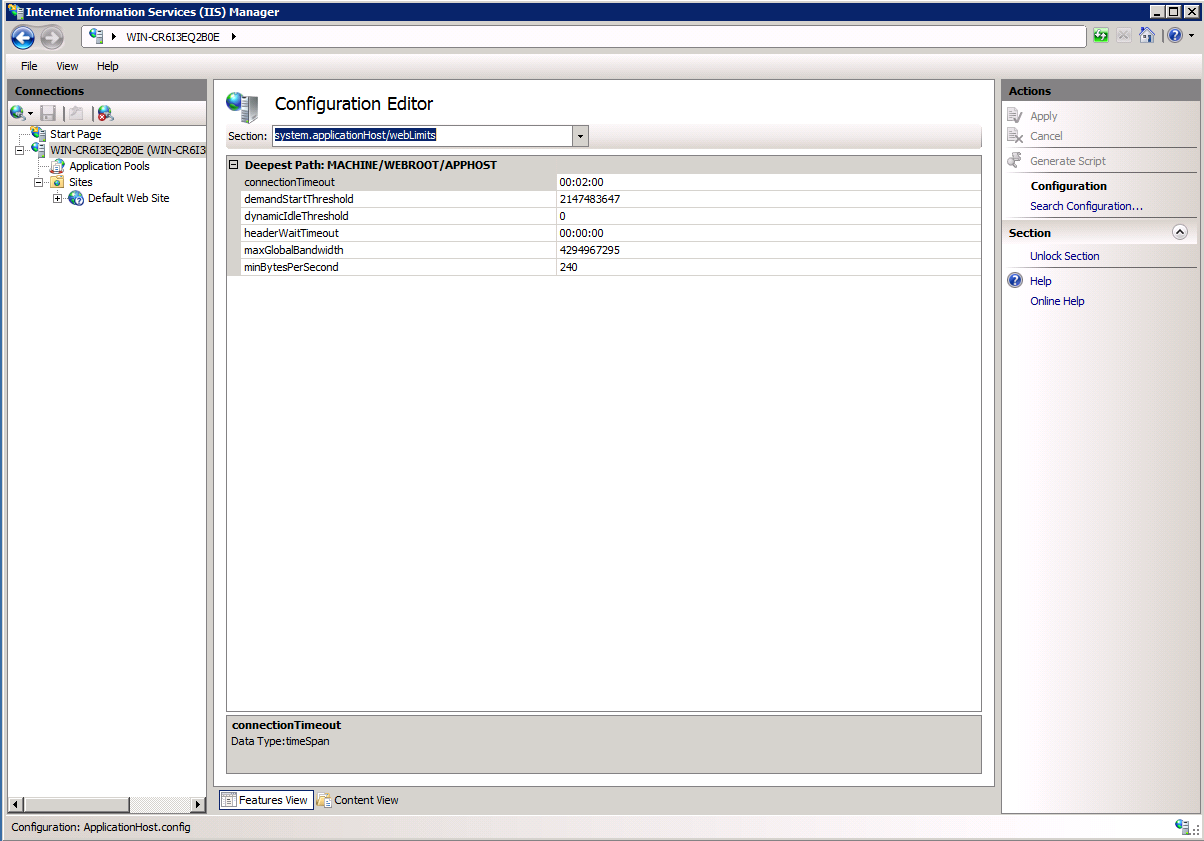Click the value 4294967295
Screen dimensions: 1204x841
point(589,250)
